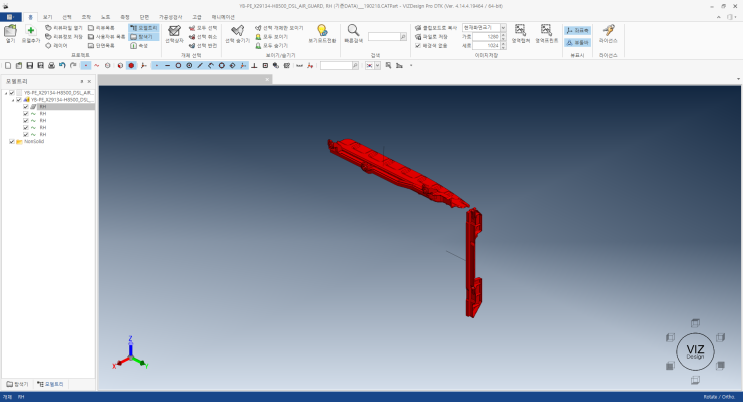The width and height of the screenshot is (743, 402).
Task: Click the first floppy-disk save toolbar icon
Action: (29, 65)
